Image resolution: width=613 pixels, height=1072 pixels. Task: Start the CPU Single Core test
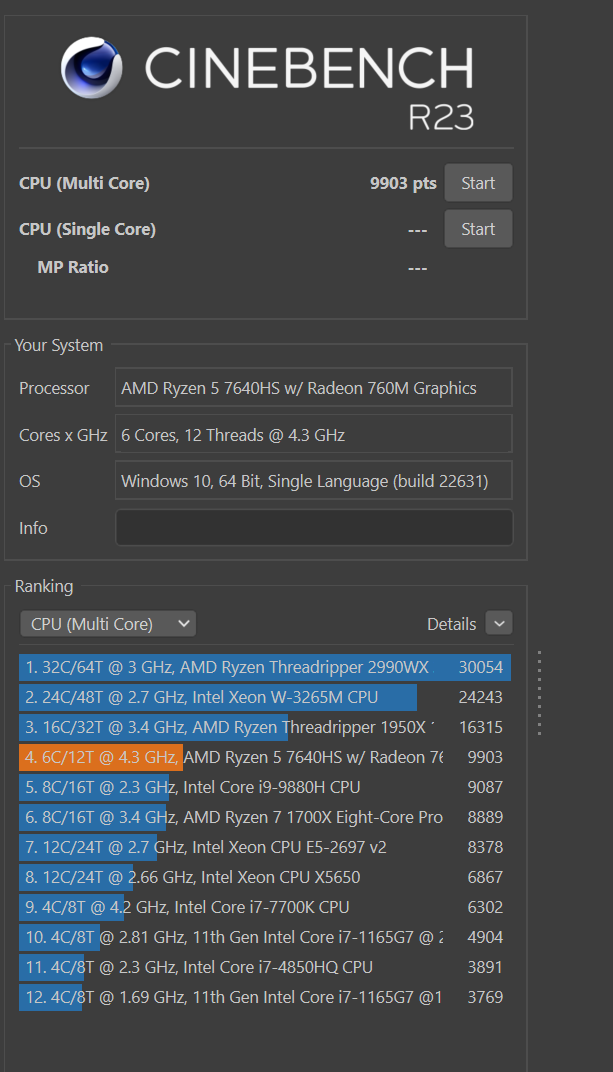[478, 229]
